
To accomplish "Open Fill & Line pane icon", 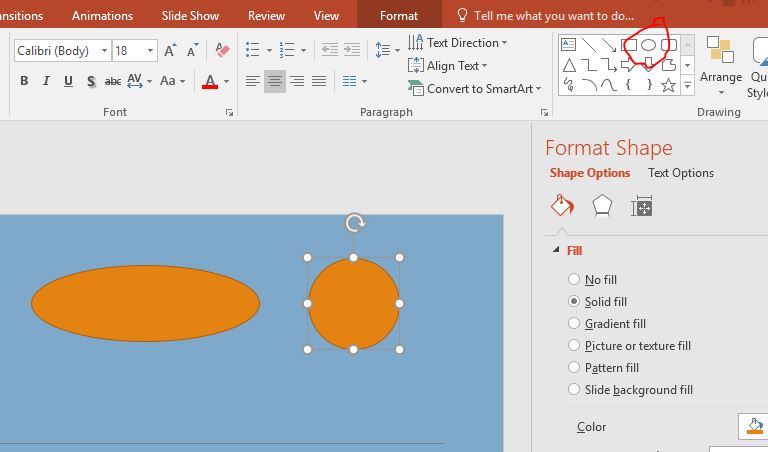I will point(562,206).
